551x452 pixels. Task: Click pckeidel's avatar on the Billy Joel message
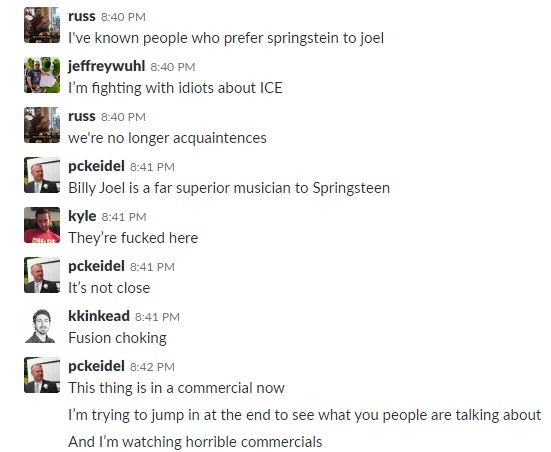click(42, 175)
